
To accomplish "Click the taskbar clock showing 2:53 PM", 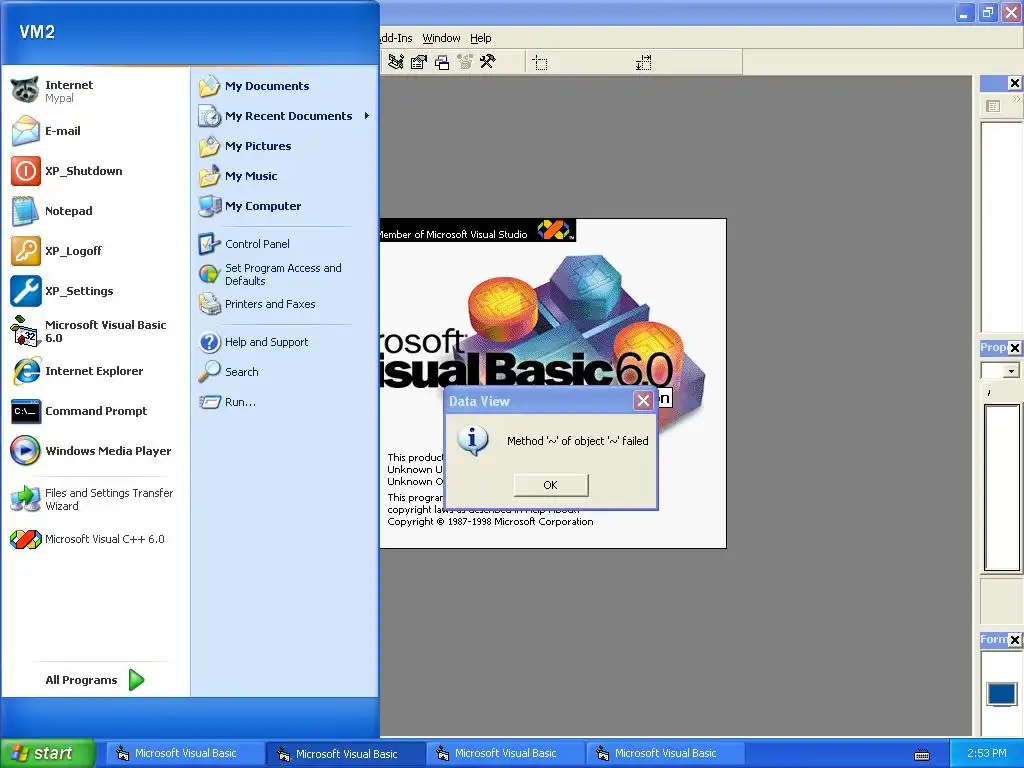I will pos(987,753).
